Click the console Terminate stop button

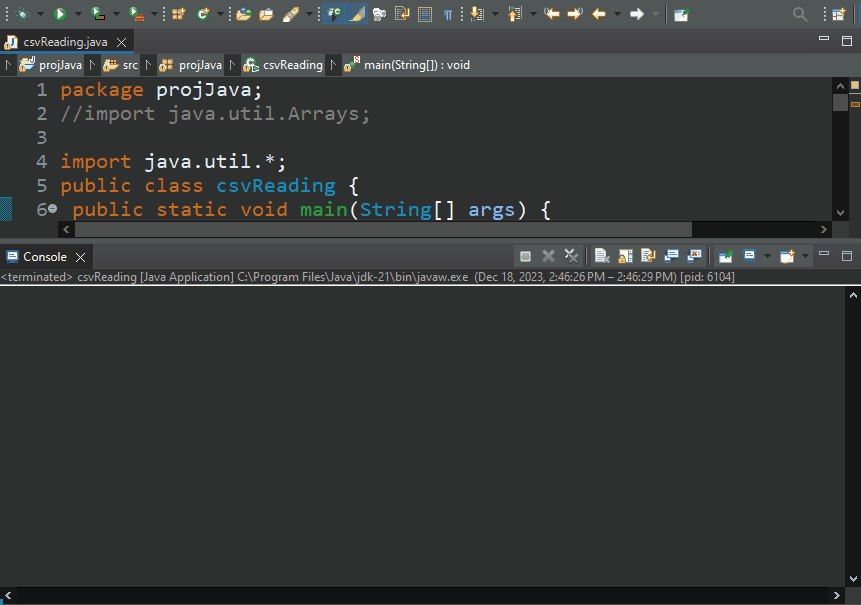click(525, 256)
